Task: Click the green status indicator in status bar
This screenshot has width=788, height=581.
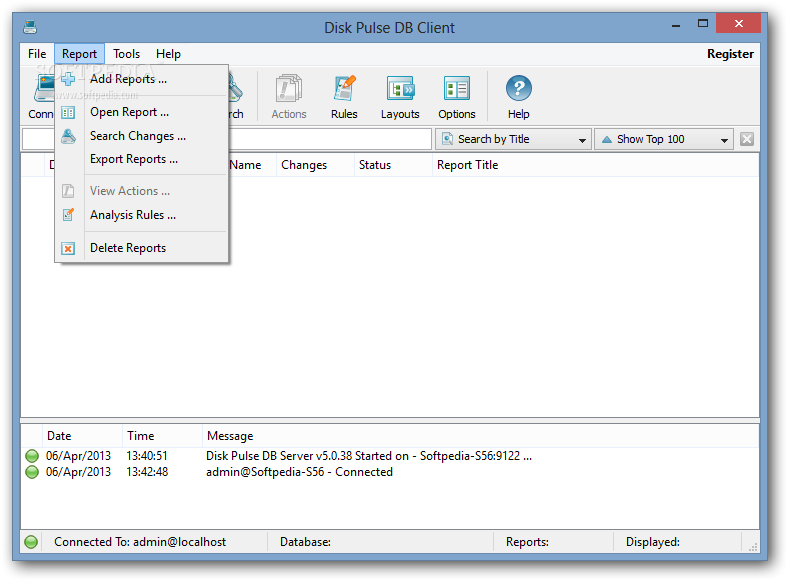Action: pos(31,542)
